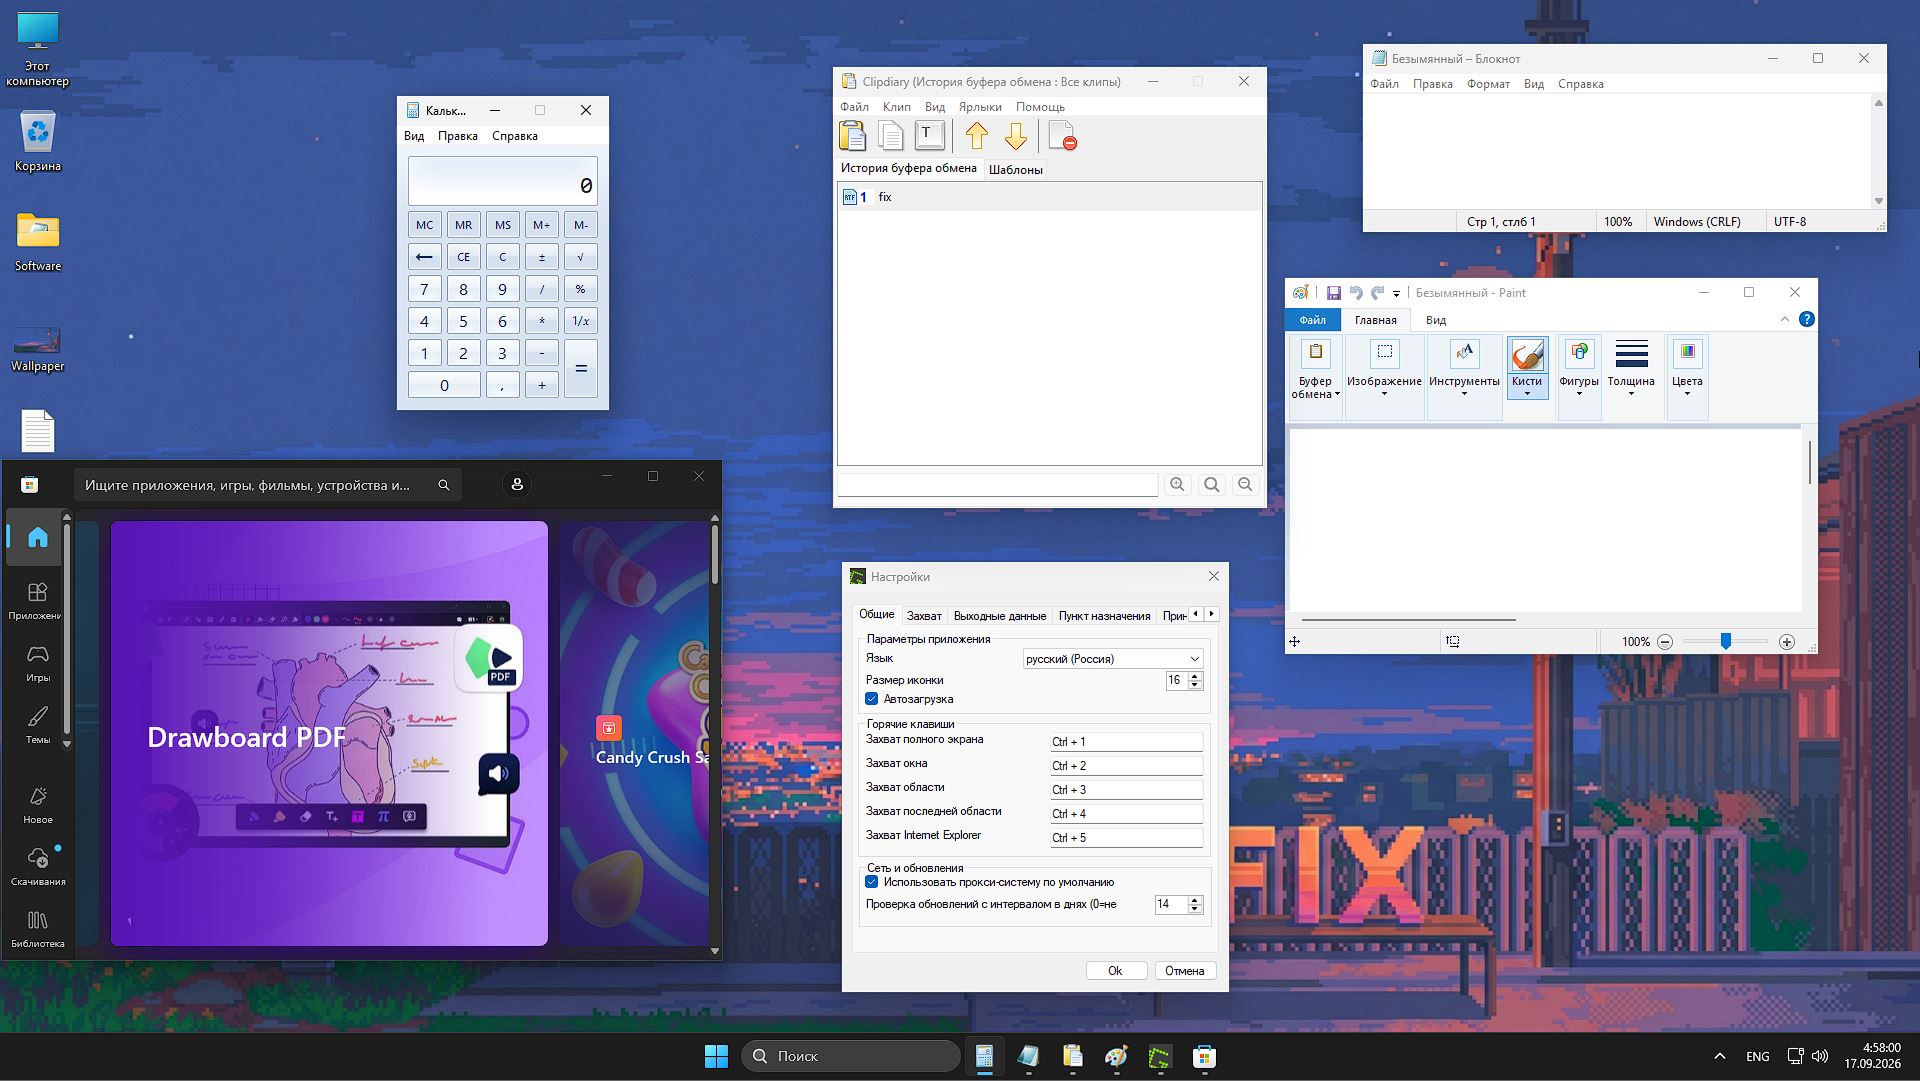Select the Кисти brush tool in Paint
The width and height of the screenshot is (1920, 1081).
coord(1527,367)
